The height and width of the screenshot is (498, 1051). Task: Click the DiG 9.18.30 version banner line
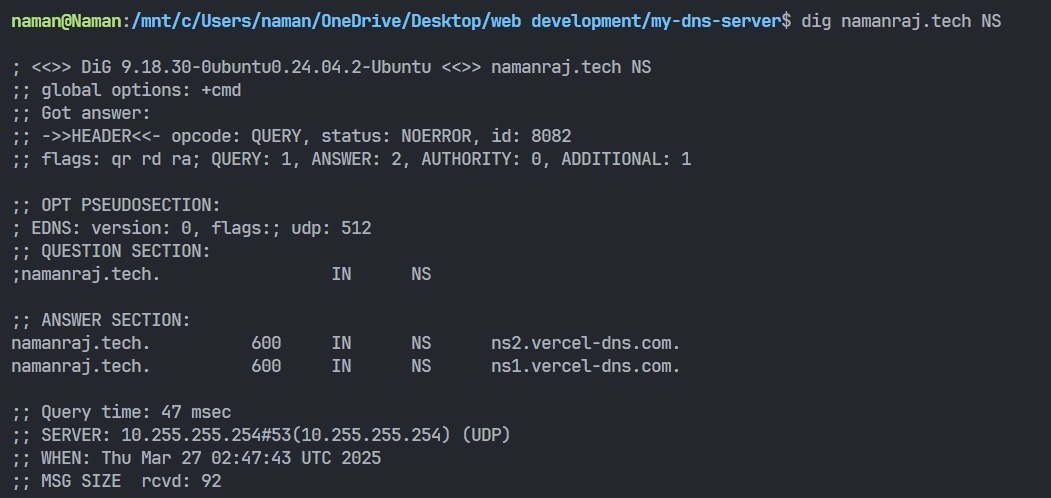click(x=331, y=68)
